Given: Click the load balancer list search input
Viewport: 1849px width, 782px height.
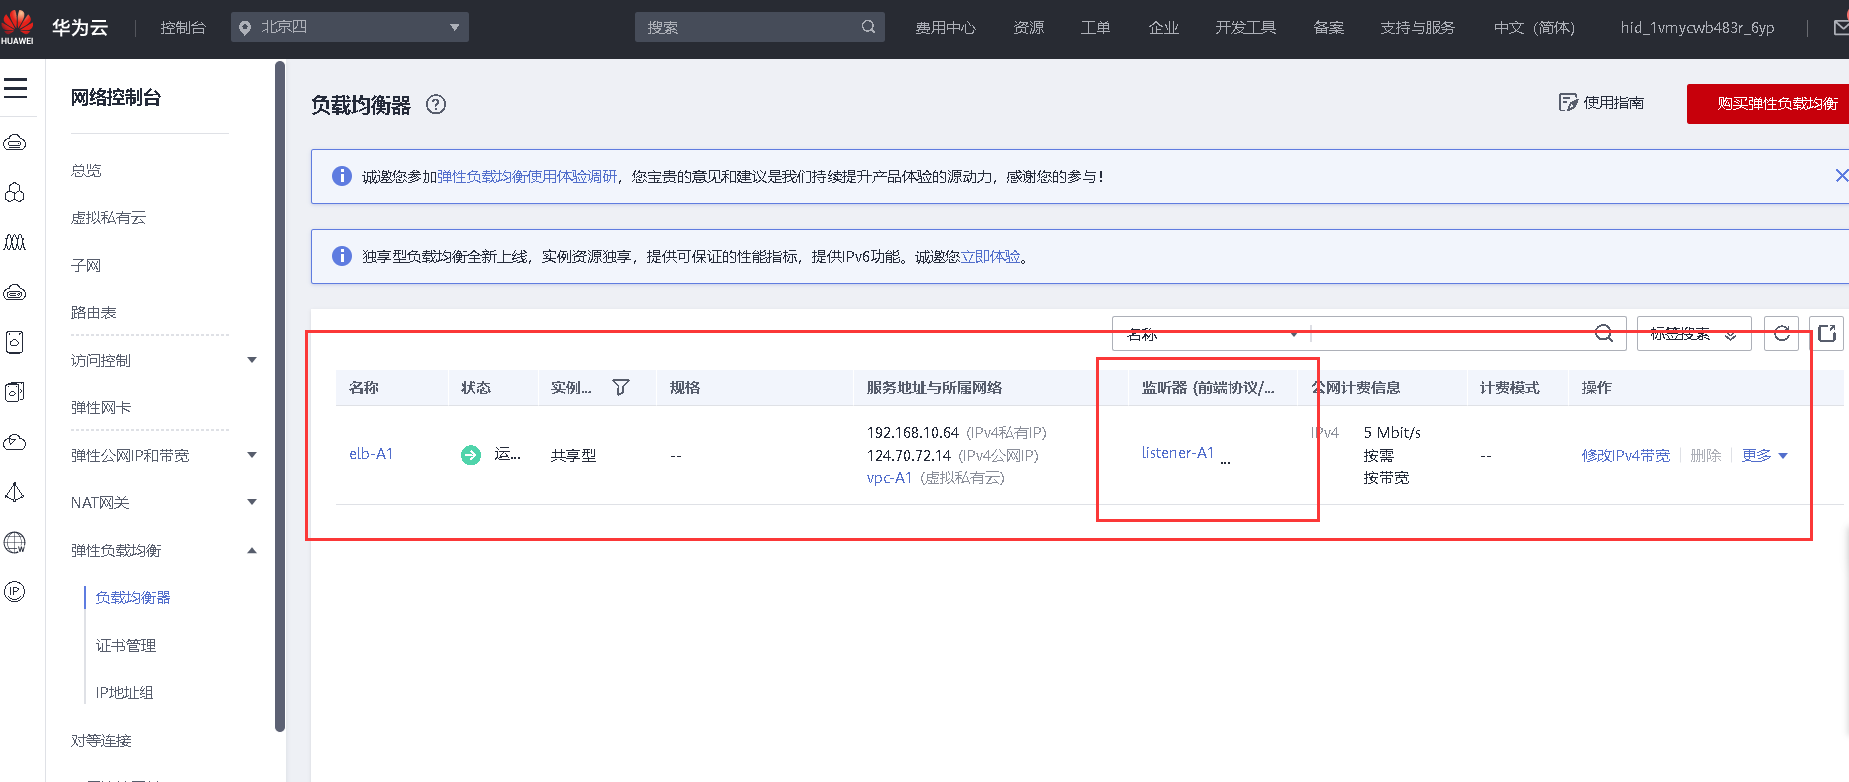Looking at the screenshot, I should point(1452,334).
